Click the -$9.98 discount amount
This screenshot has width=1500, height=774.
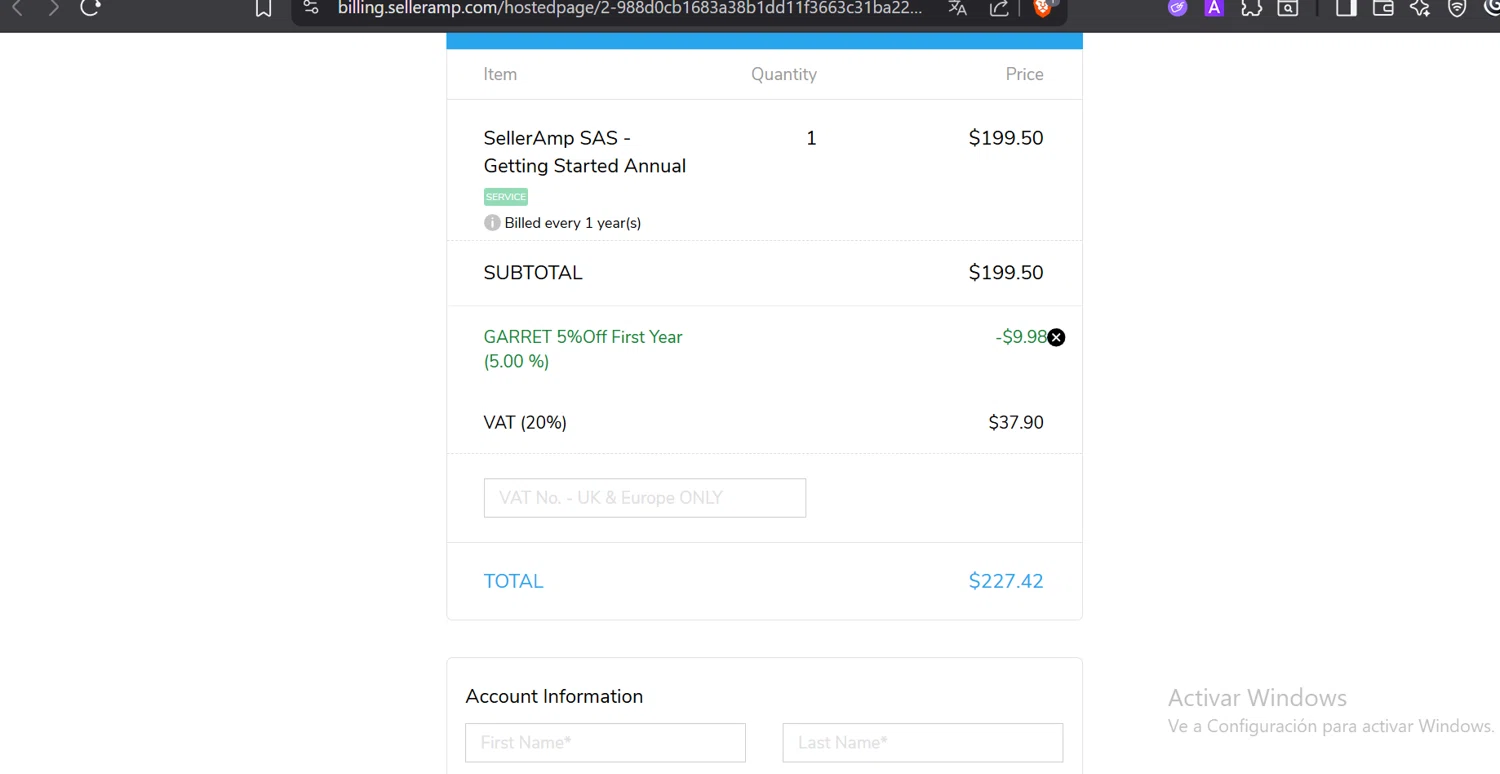[x=1021, y=337]
